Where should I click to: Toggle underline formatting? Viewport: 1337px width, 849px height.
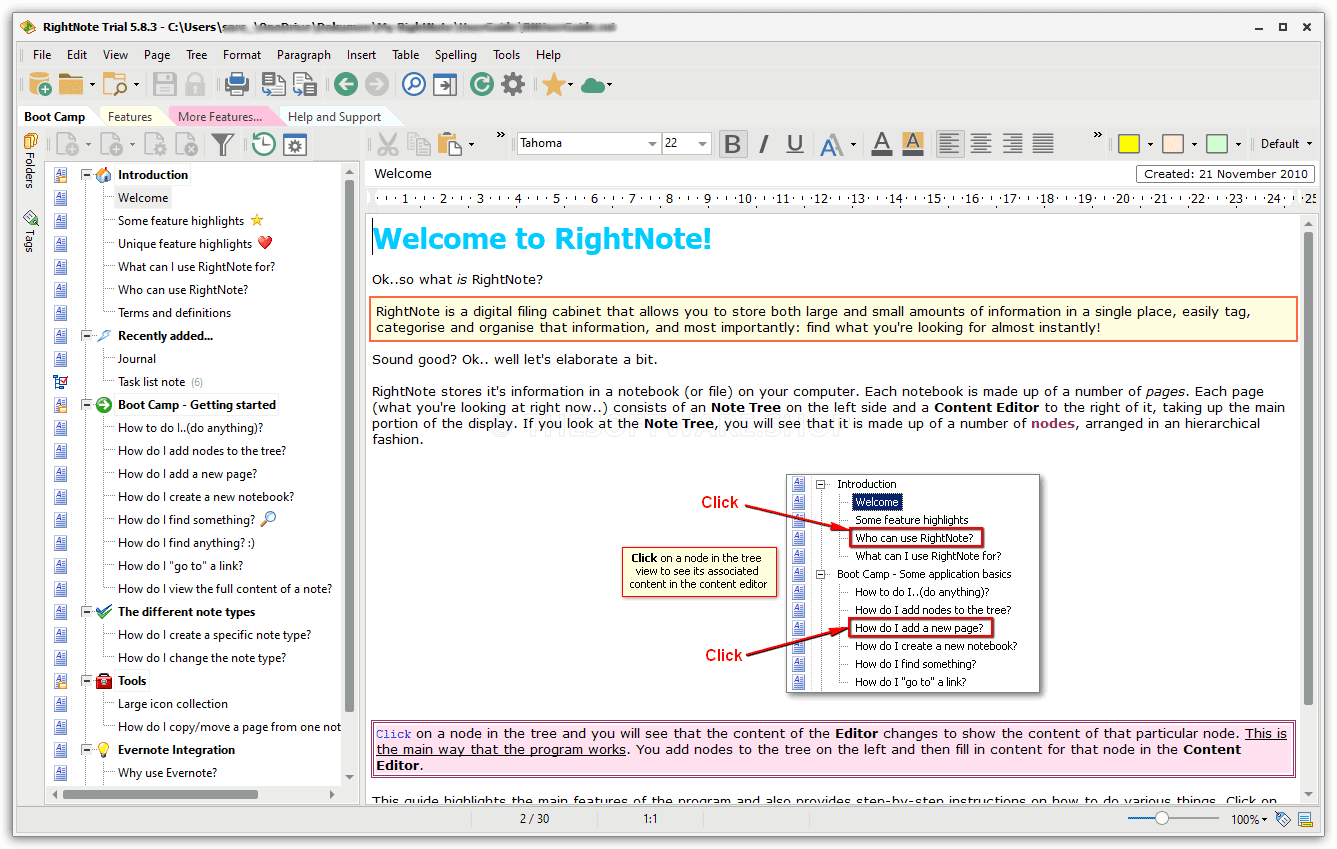[795, 144]
